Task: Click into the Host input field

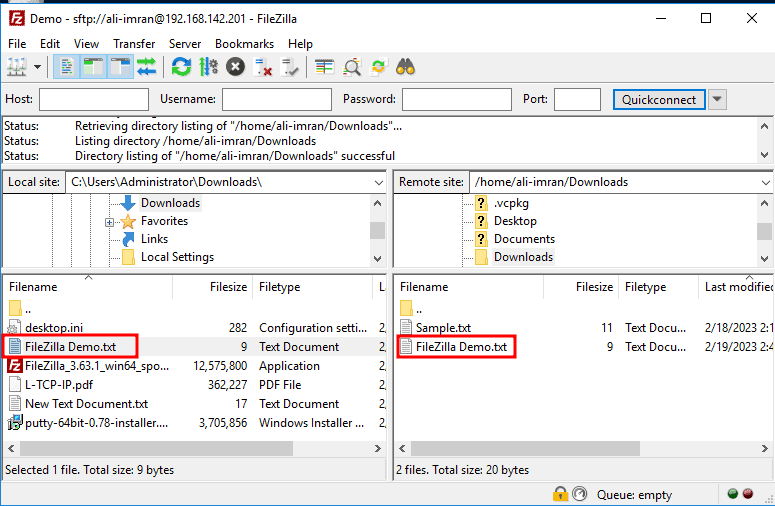Action: [x=93, y=100]
